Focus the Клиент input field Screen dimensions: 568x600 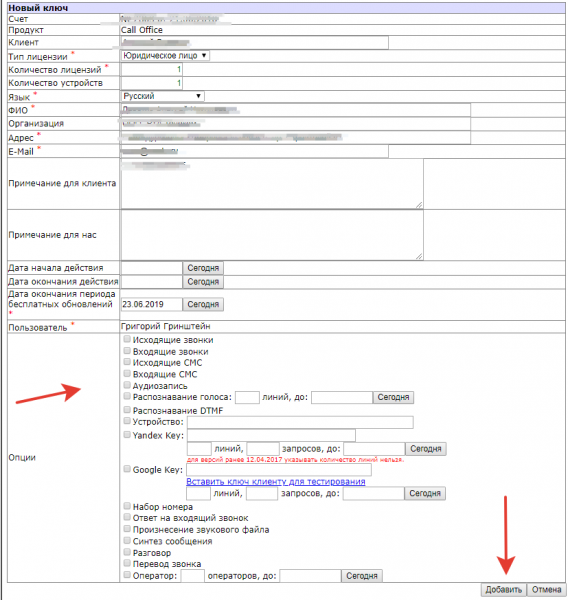click(x=255, y=42)
